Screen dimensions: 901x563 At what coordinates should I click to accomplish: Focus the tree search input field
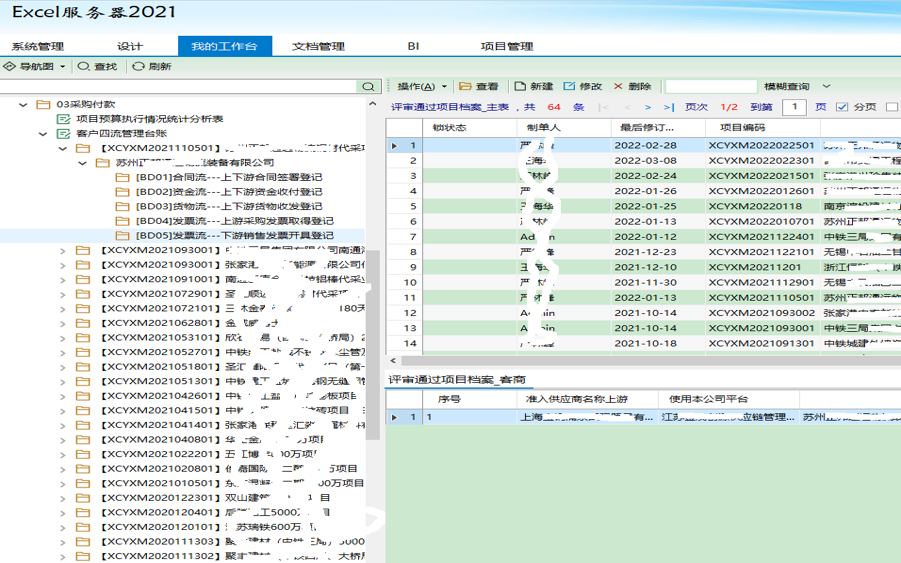(x=178, y=87)
